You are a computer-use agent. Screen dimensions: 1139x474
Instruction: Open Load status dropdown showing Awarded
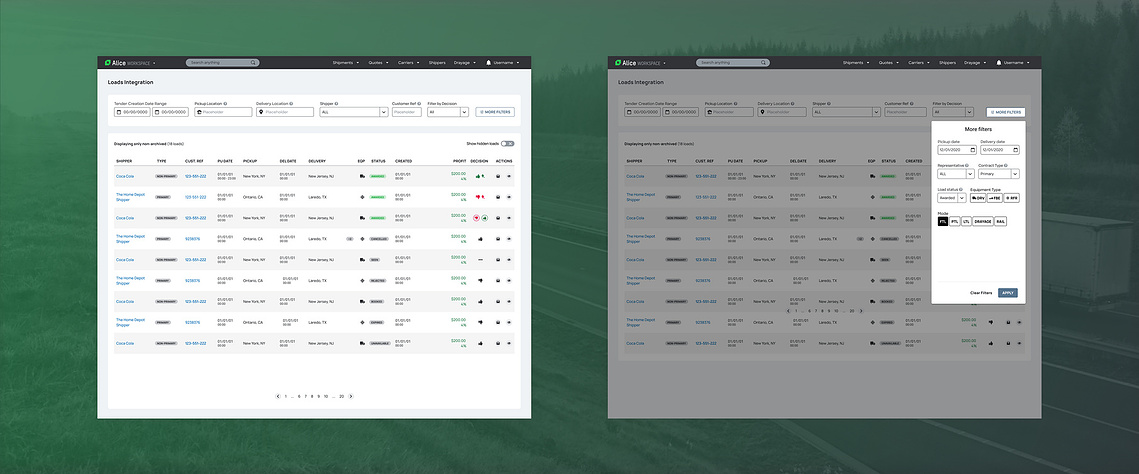[x=952, y=197]
